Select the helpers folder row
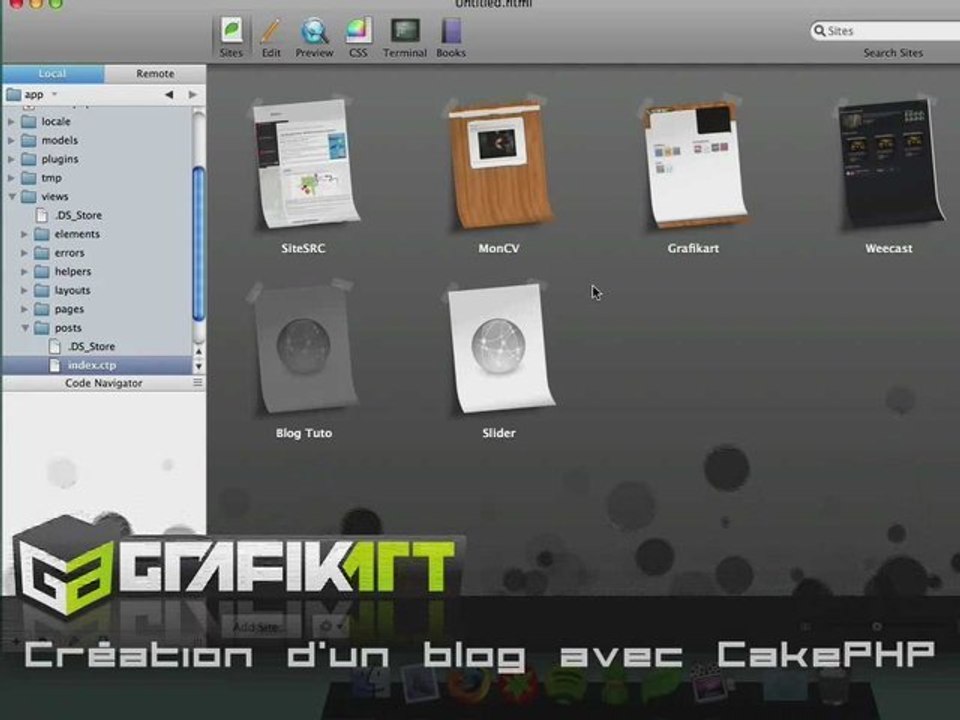The image size is (960, 720). tap(97, 272)
